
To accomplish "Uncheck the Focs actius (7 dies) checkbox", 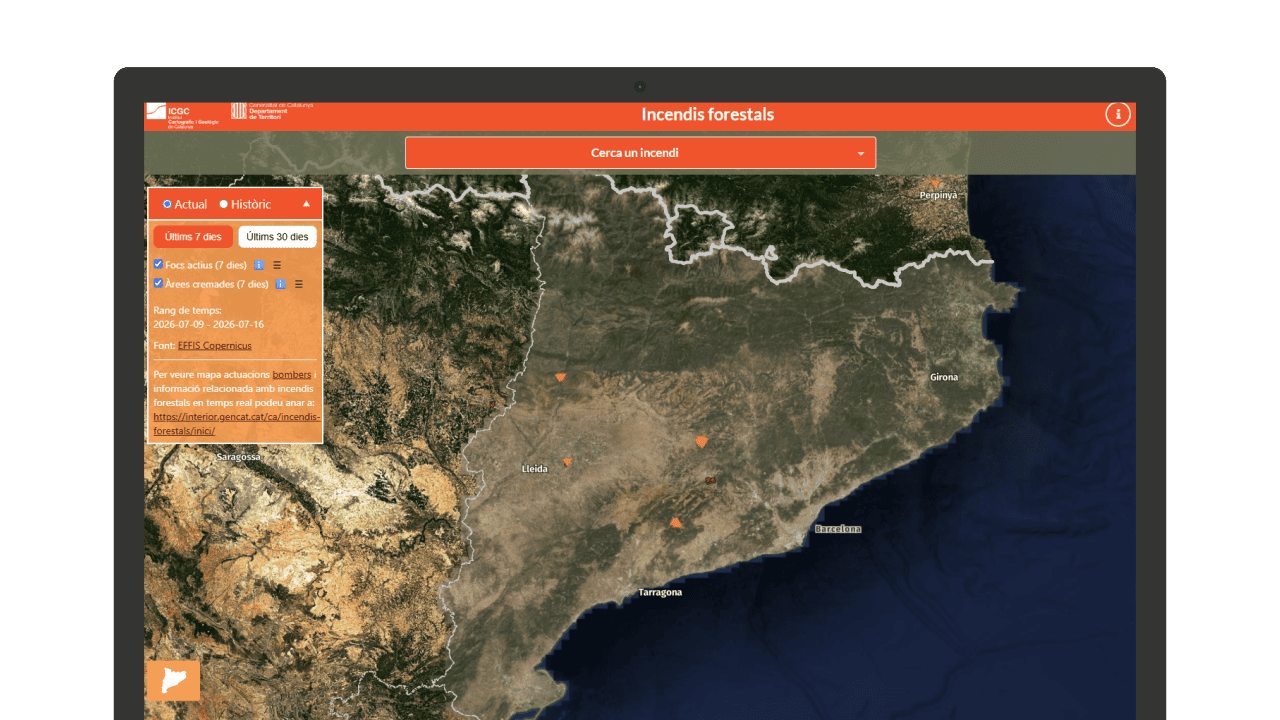I will (x=158, y=264).
